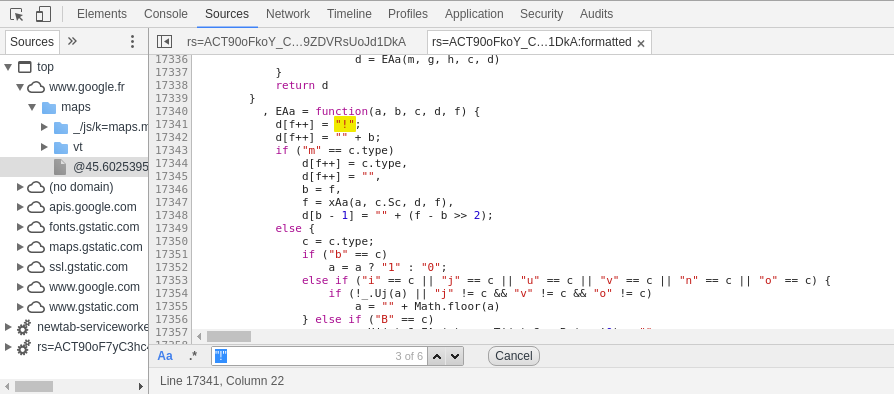Expand the fonts.gstatic.com node
This screenshot has width=894, height=394.
(x=20, y=226)
